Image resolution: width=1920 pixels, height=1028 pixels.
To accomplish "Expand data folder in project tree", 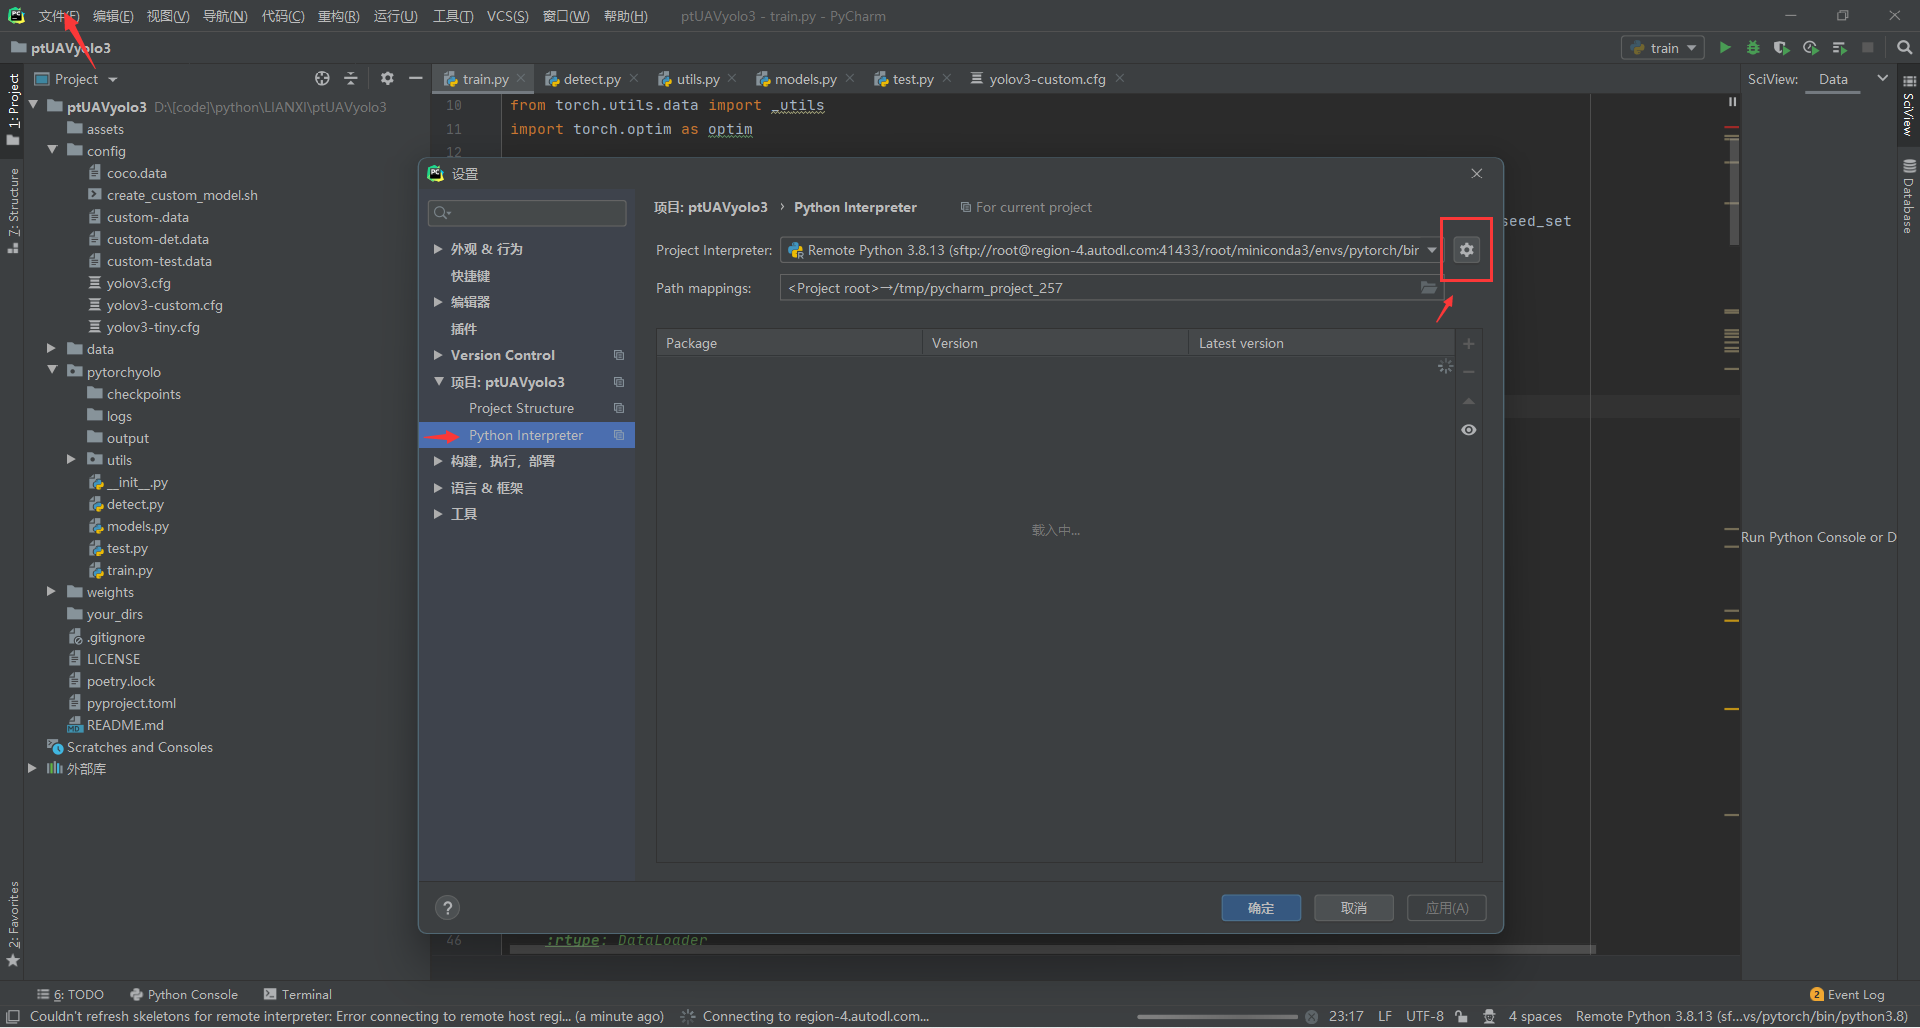I will [x=51, y=348].
